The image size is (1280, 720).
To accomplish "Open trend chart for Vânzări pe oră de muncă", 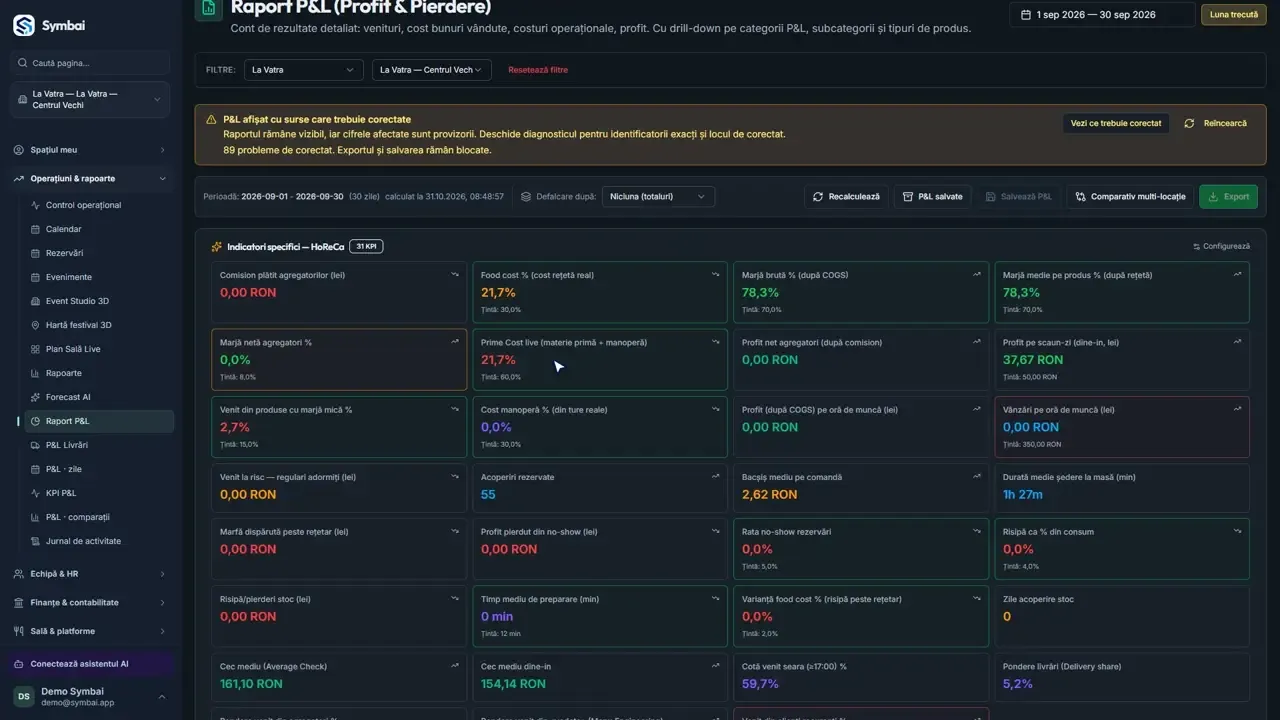I will (x=1238, y=409).
